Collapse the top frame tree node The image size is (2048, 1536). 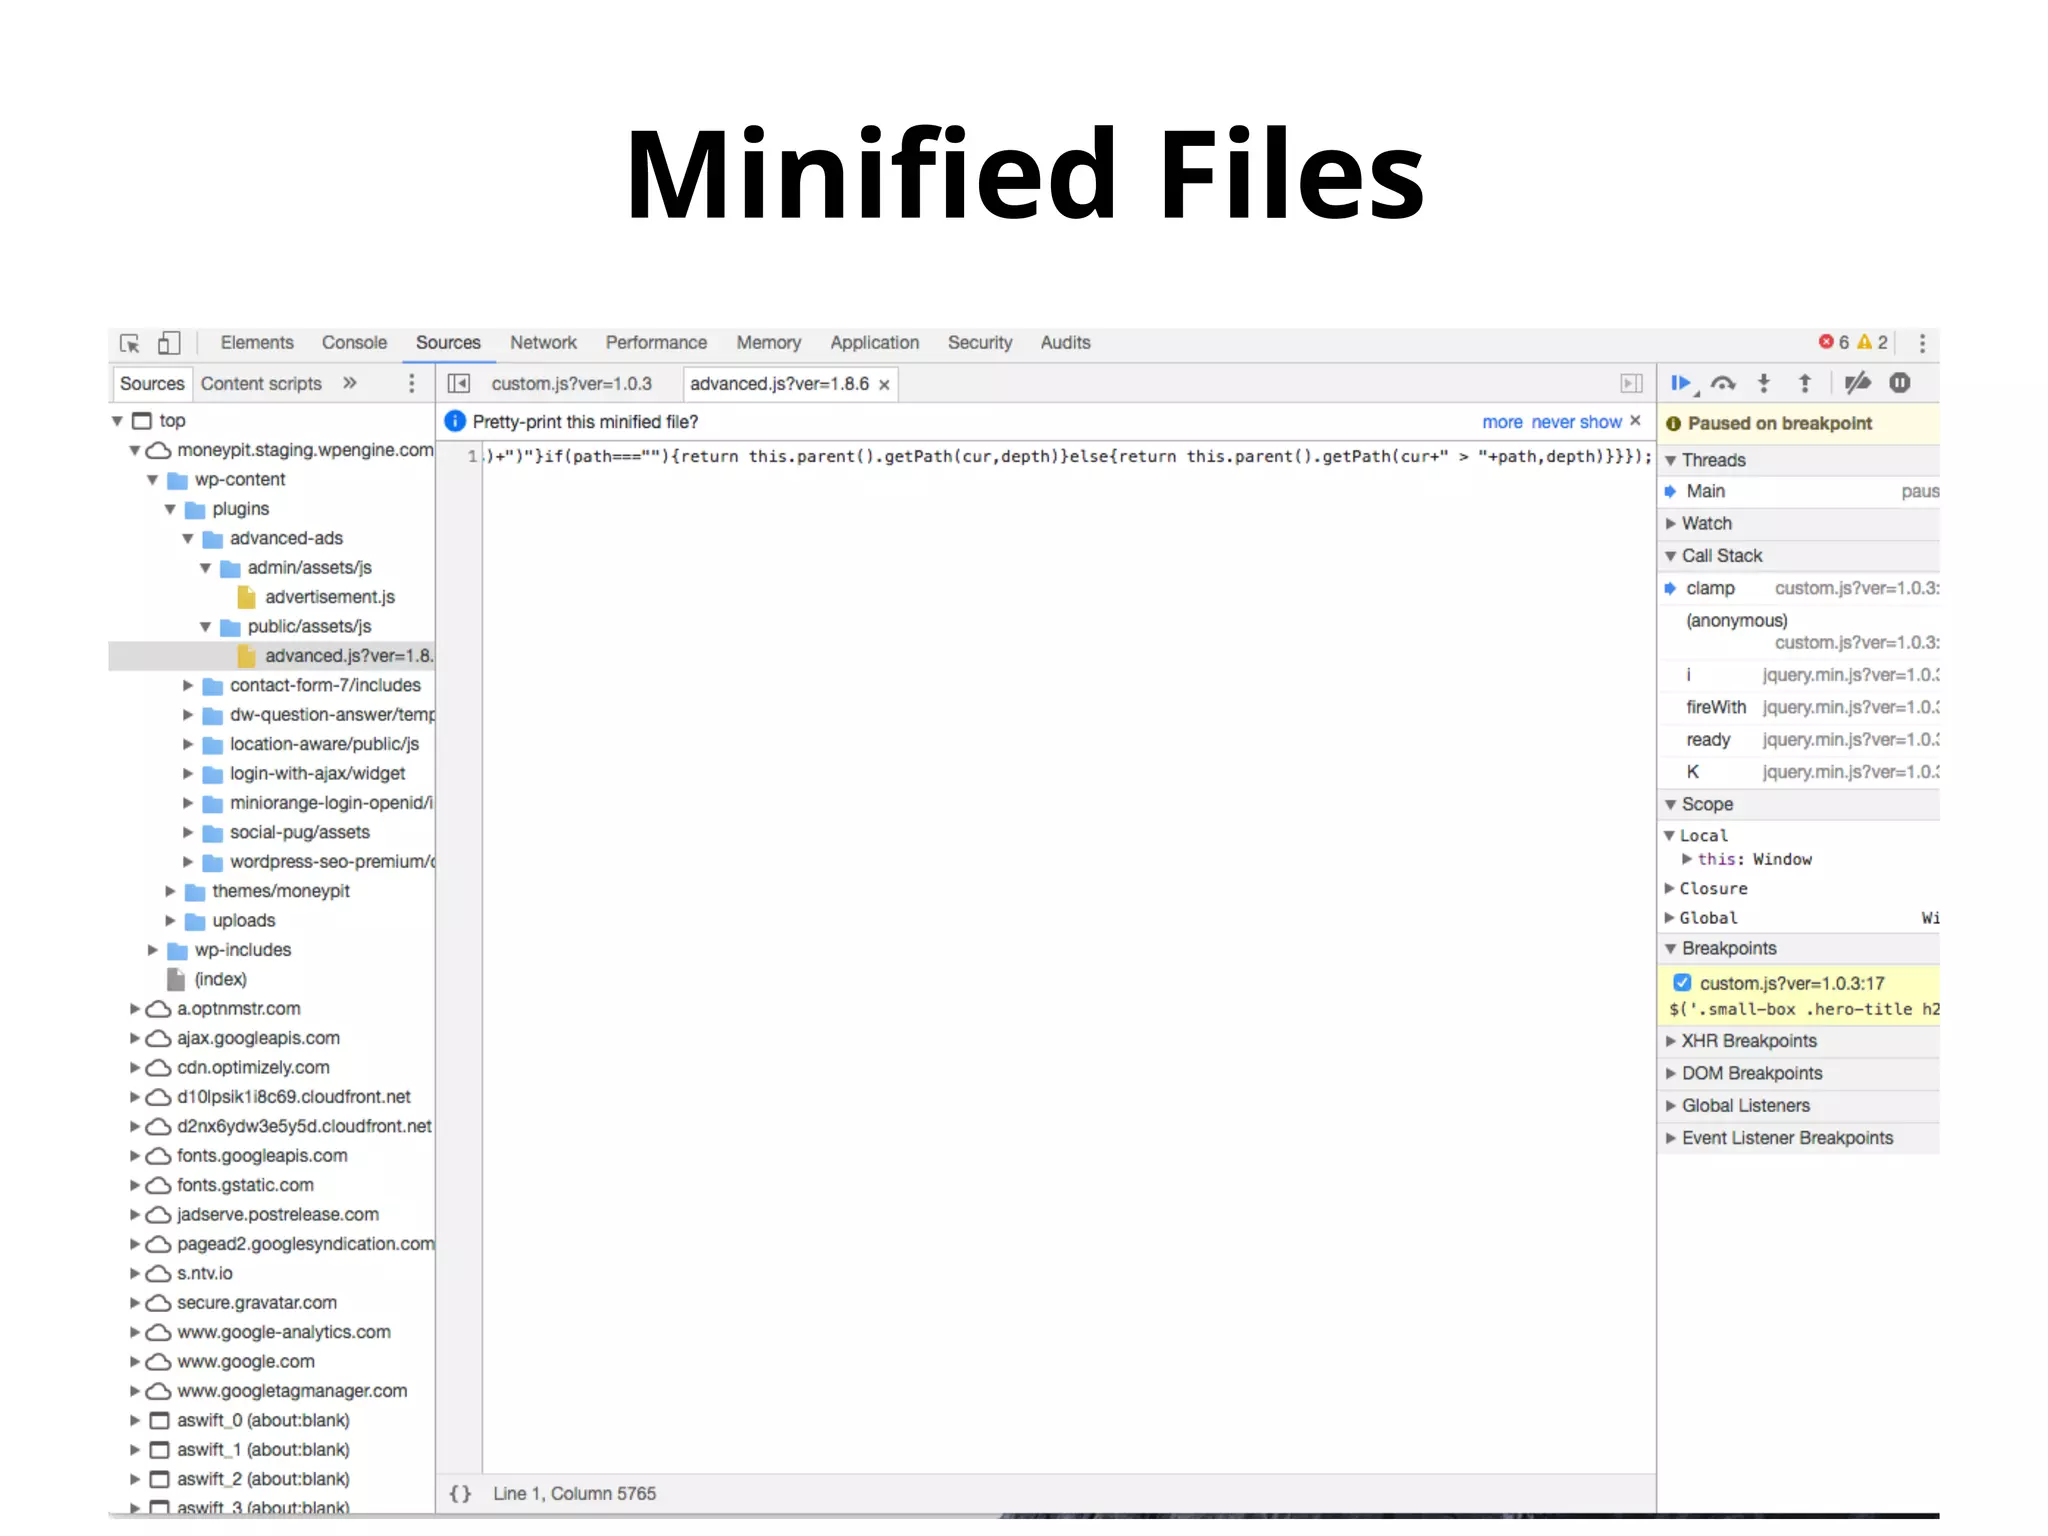point(118,421)
